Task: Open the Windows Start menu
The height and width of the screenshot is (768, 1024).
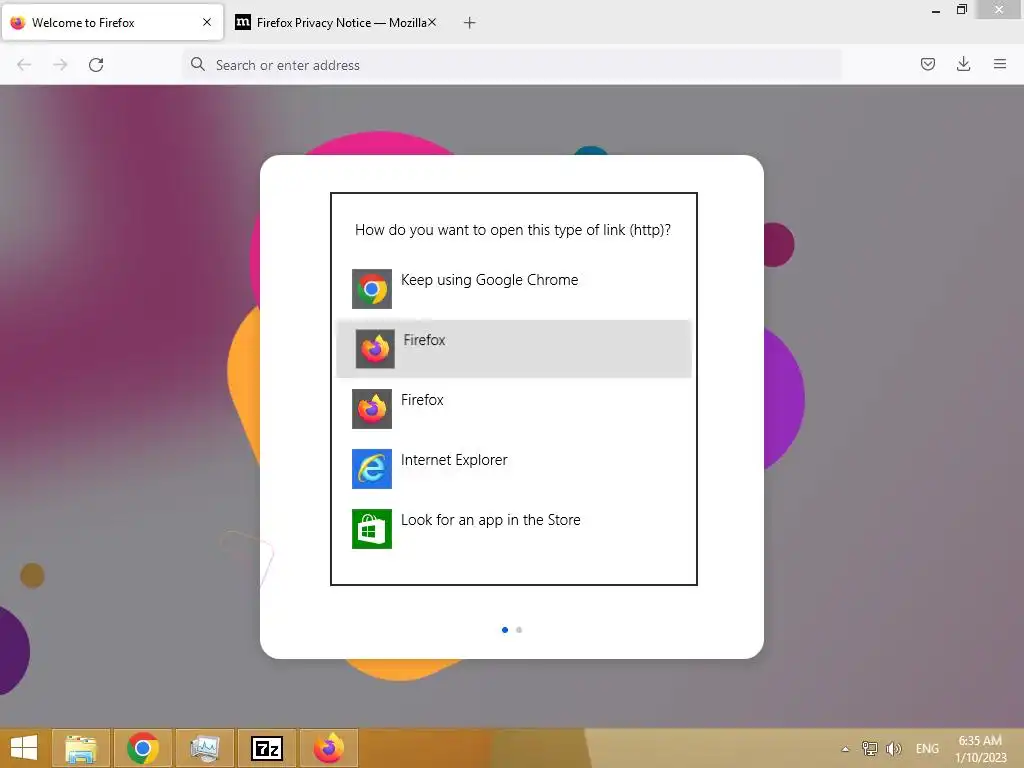Action: click(x=24, y=748)
